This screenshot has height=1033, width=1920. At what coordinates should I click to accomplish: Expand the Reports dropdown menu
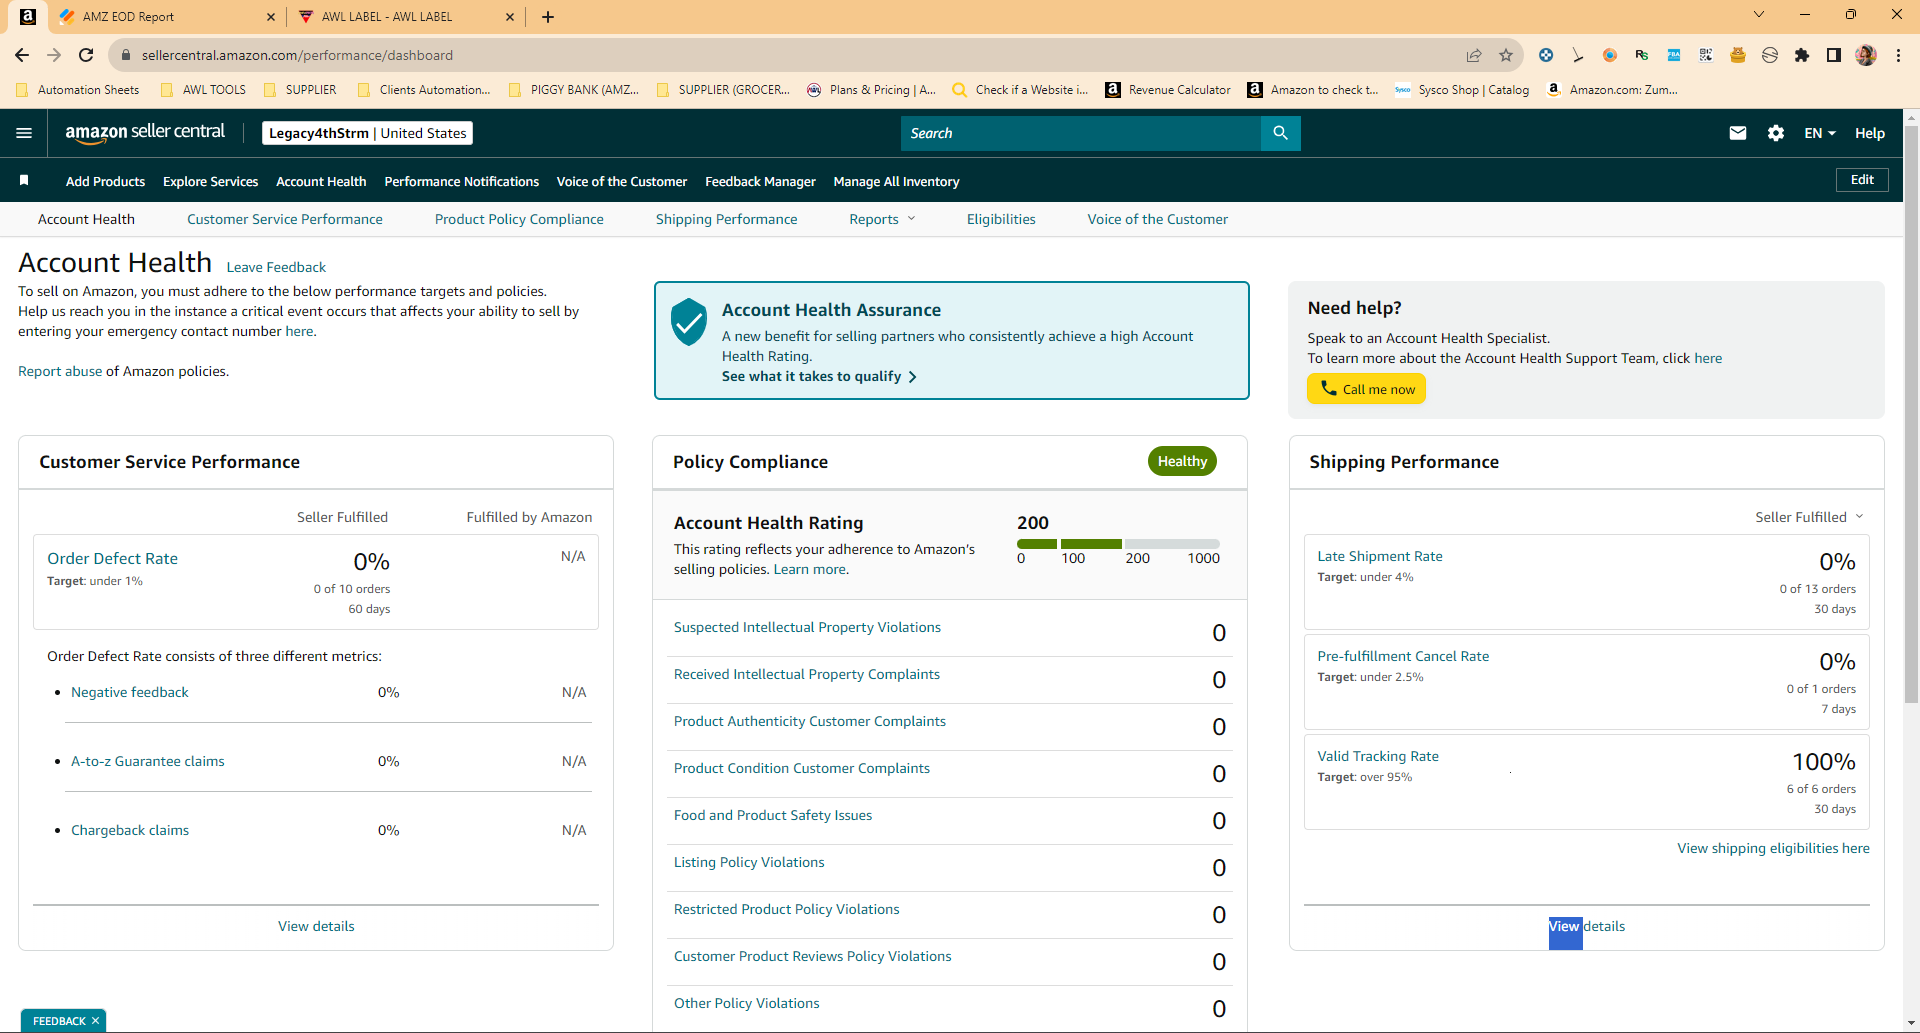click(x=882, y=219)
